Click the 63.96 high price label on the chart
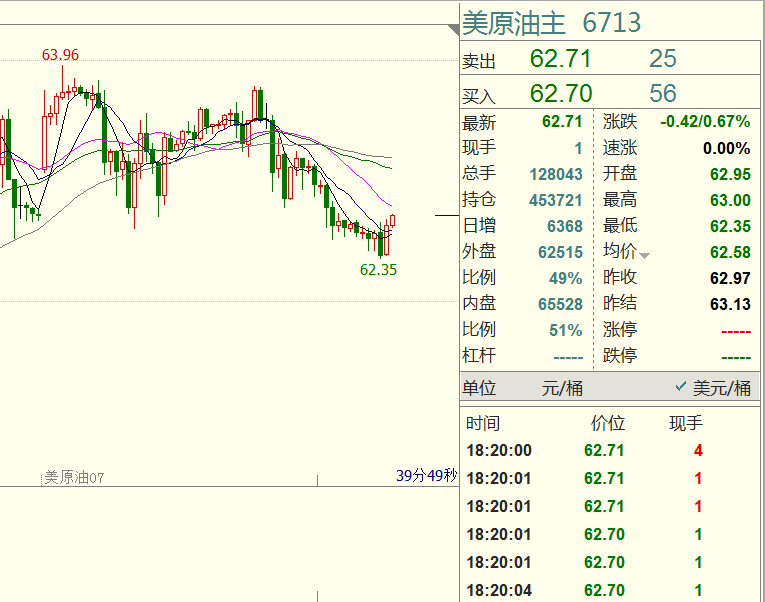The image size is (765, 602). coord(60,55)
